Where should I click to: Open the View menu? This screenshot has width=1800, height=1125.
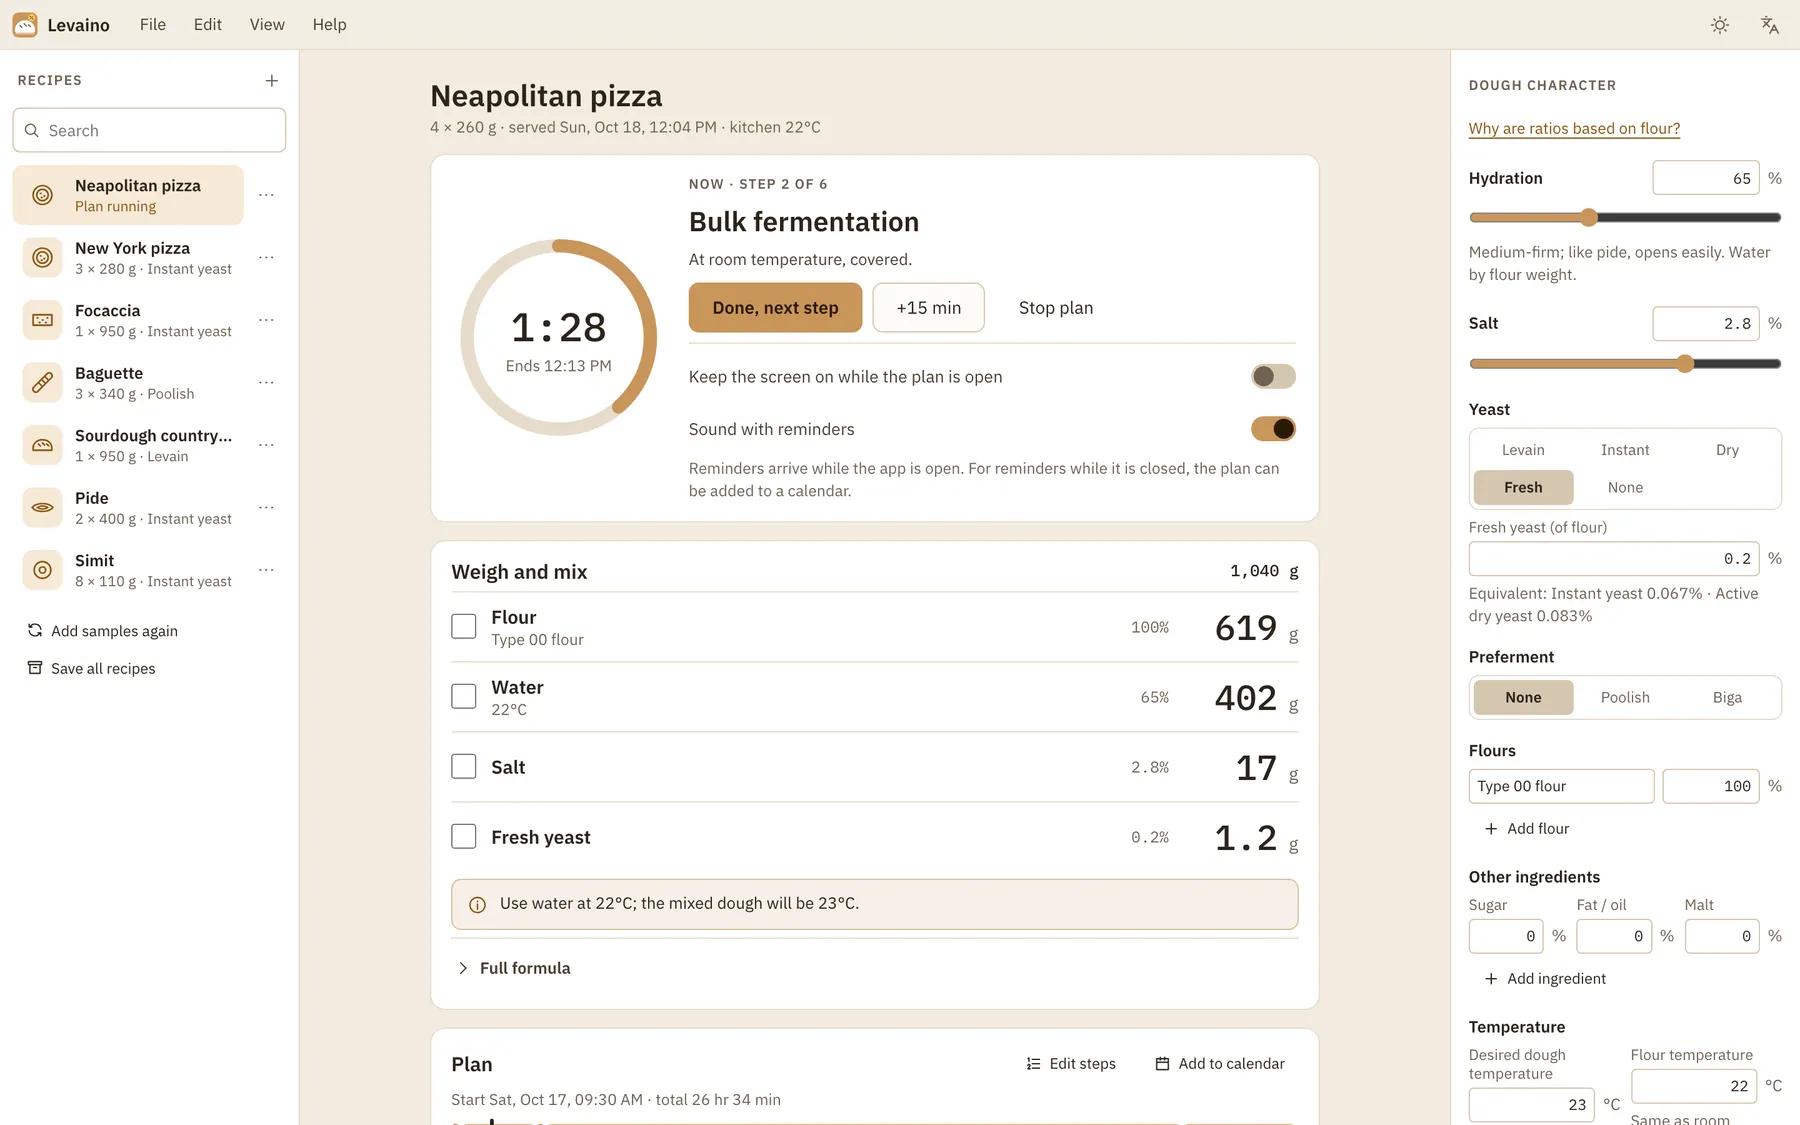[267, 25]
